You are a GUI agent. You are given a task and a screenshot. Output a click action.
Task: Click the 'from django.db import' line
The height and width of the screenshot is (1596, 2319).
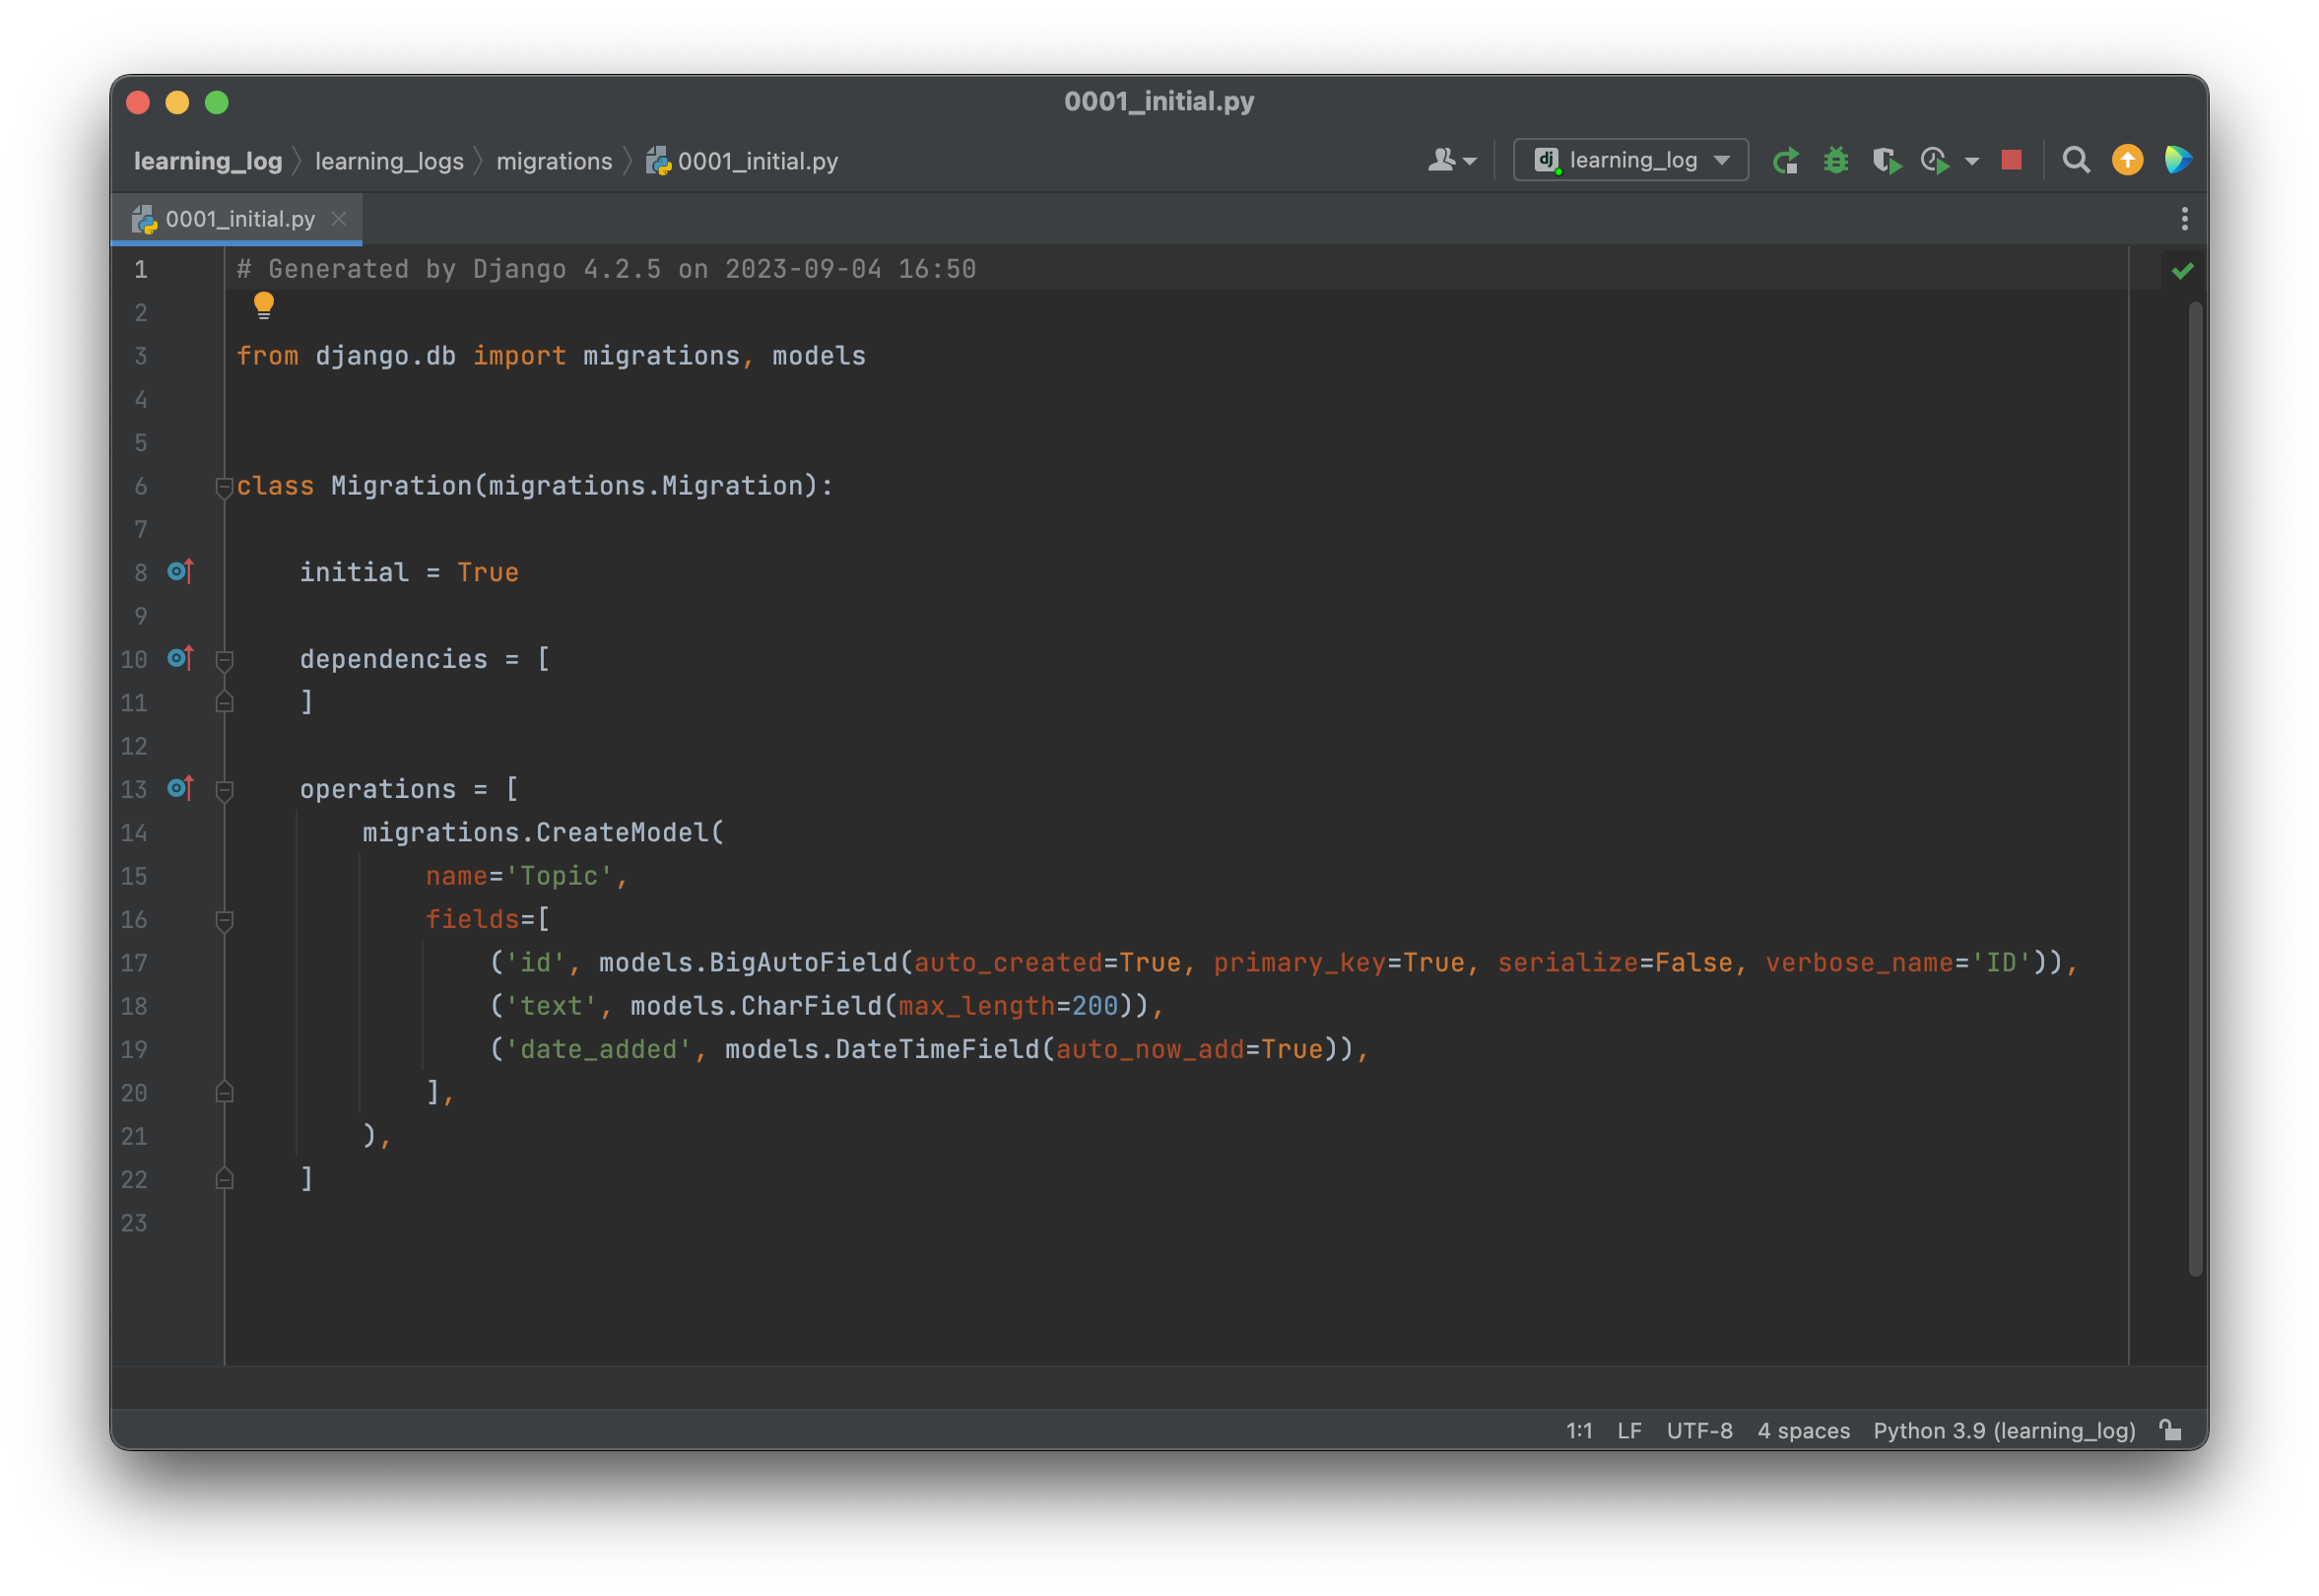(551, 357)
